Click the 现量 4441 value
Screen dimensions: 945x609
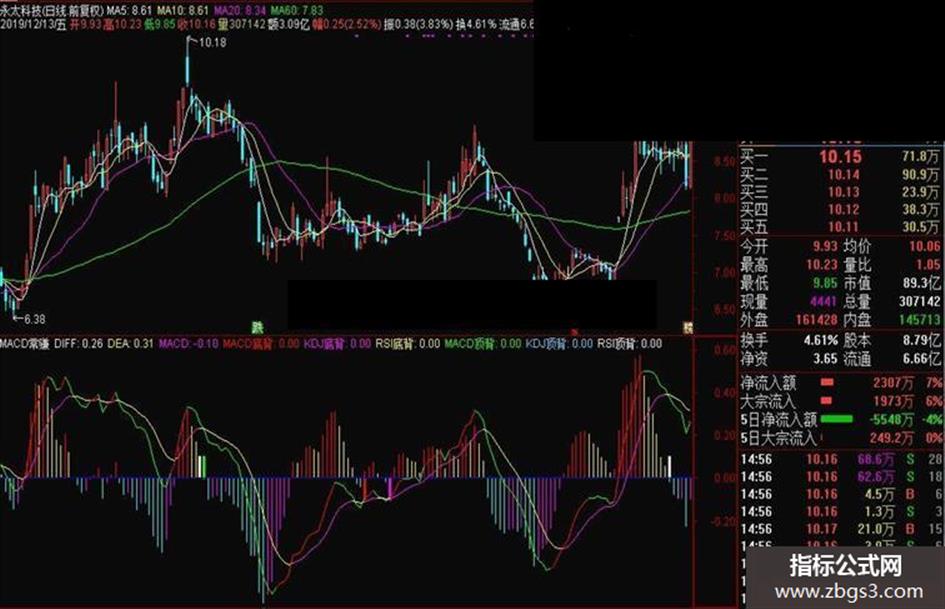823,301
